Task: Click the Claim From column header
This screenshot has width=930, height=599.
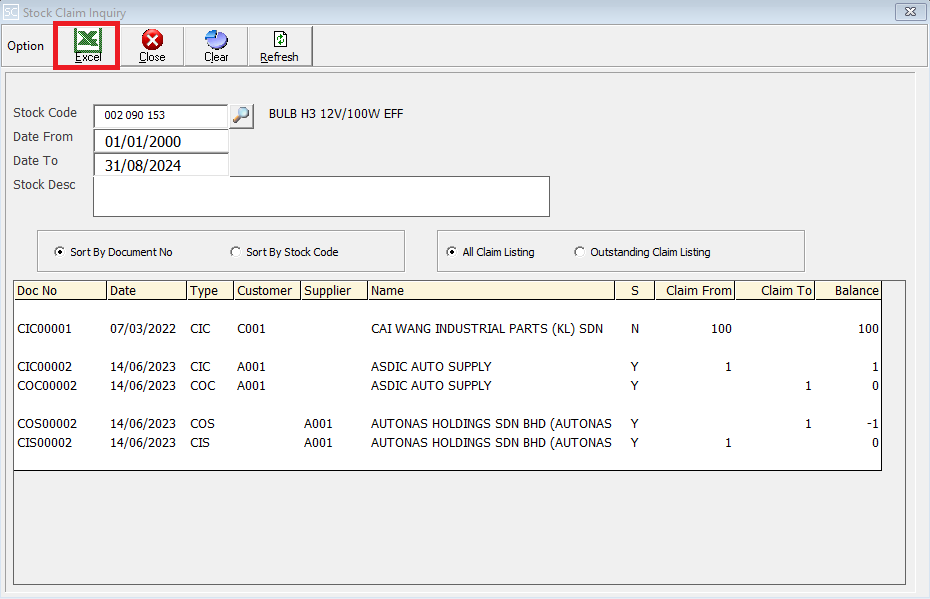Action: [x=695, y=291]
